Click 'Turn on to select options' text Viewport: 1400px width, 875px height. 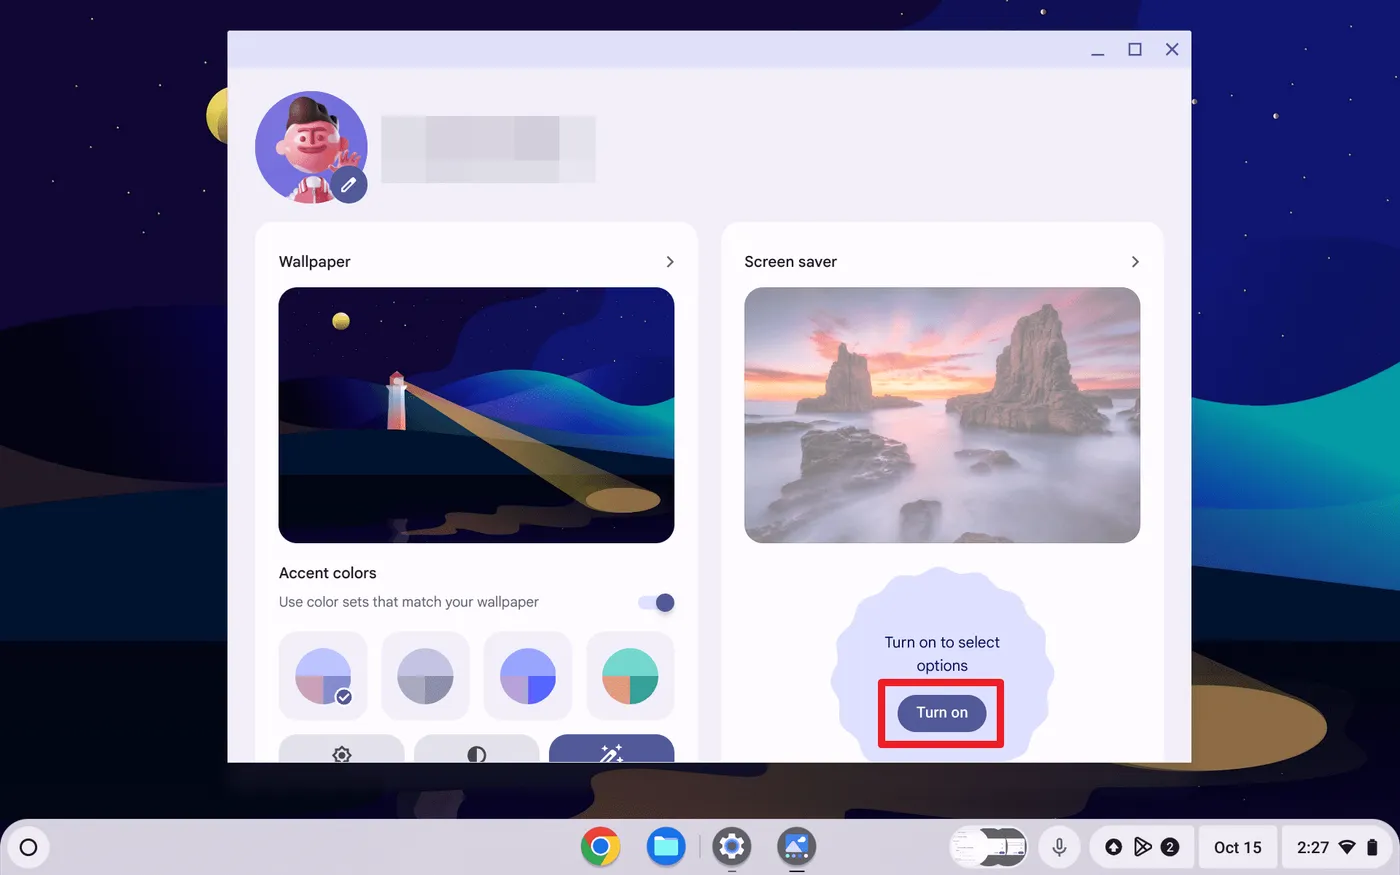(942, 654)
